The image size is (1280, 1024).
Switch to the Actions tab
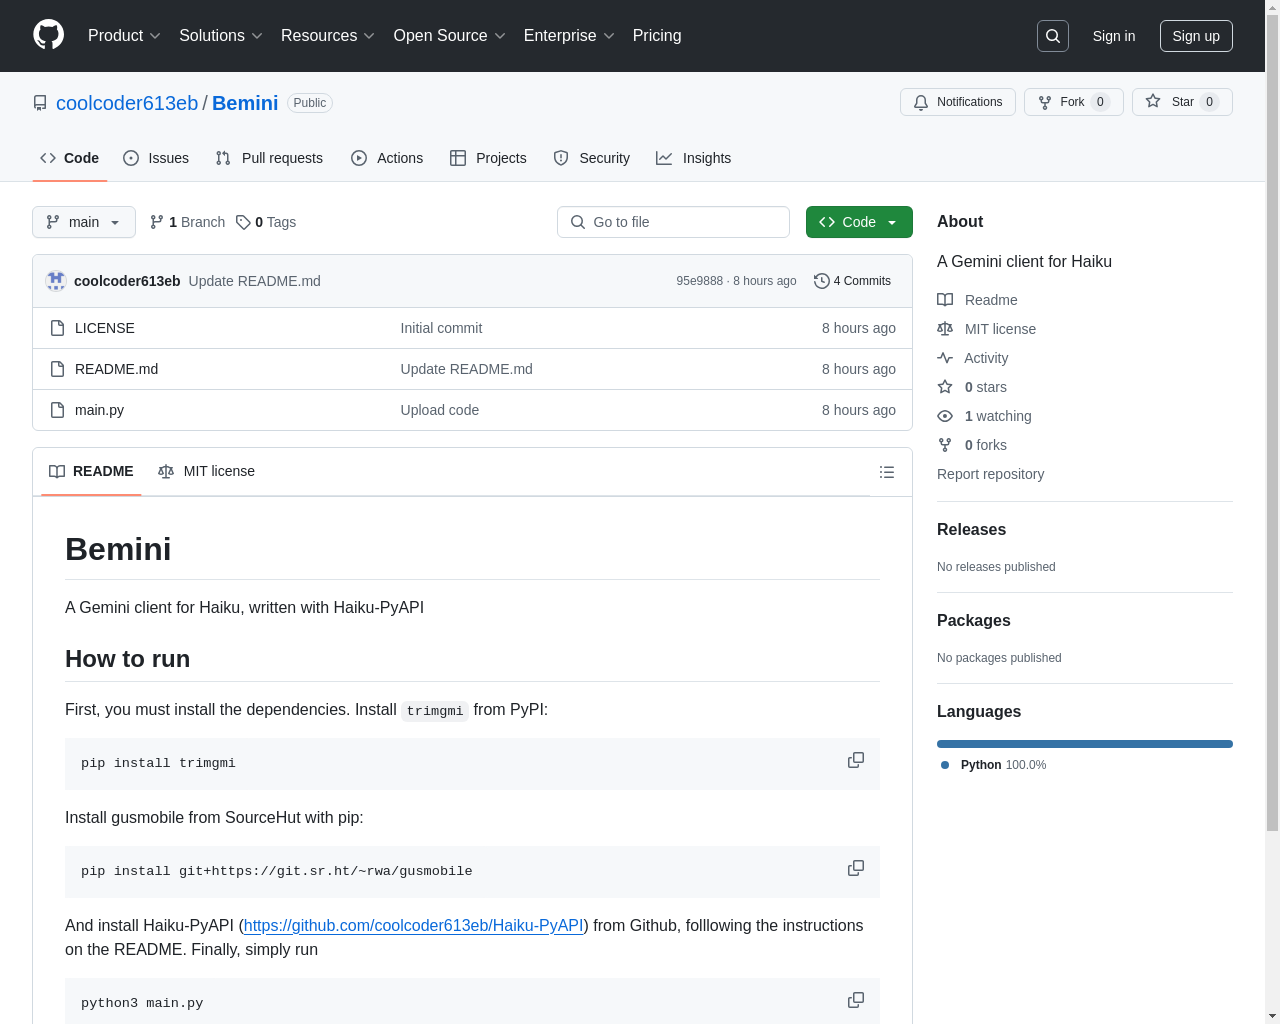click(x=387, y=158)
